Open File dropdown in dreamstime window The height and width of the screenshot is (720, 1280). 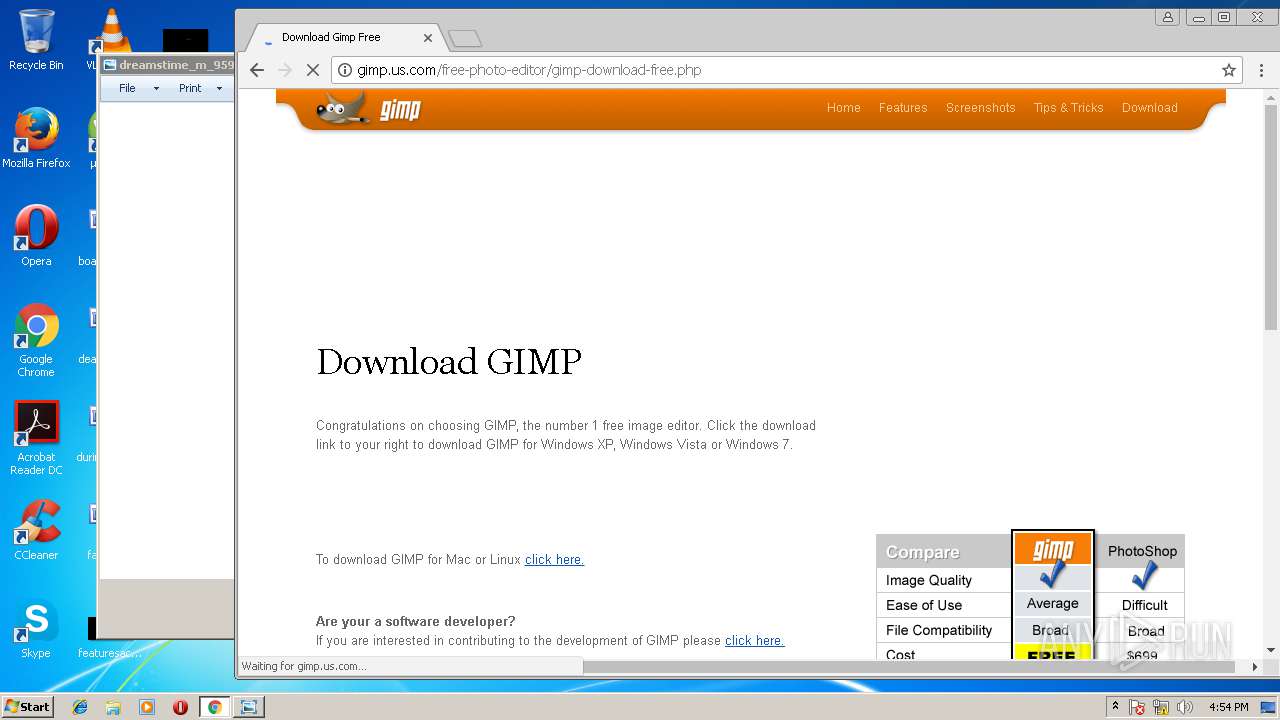138,88
